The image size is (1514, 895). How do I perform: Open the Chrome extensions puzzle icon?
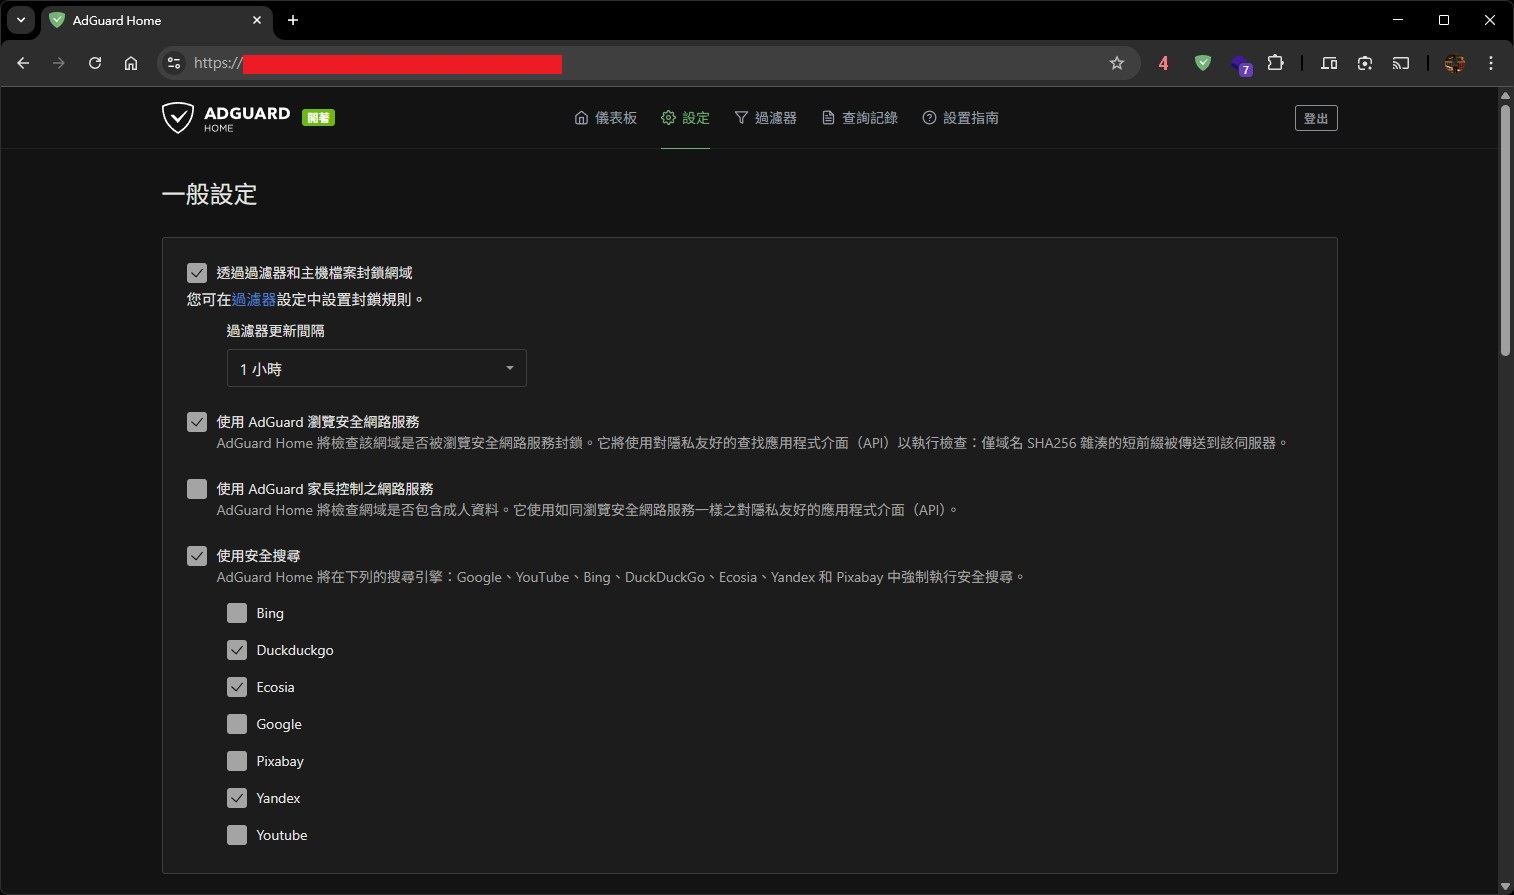(1276, 63)
